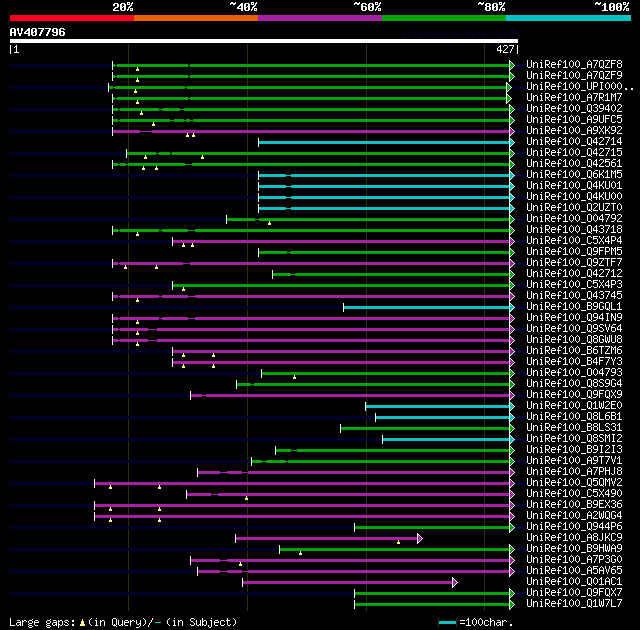Select the UniRef100_Q42714 label
This screenshot has width=640, height=630.
574,142
